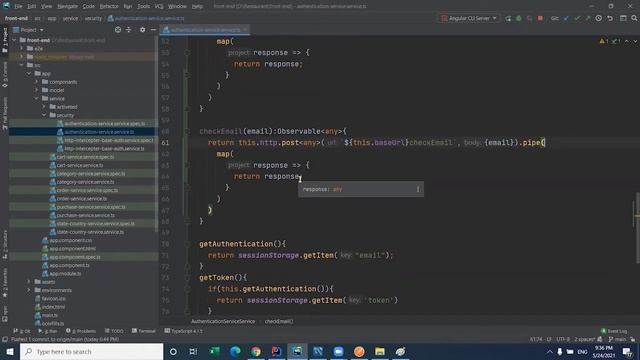Toggle the Project tool window side tab
This screenshot has width=640, height=360.
(5, 40)
